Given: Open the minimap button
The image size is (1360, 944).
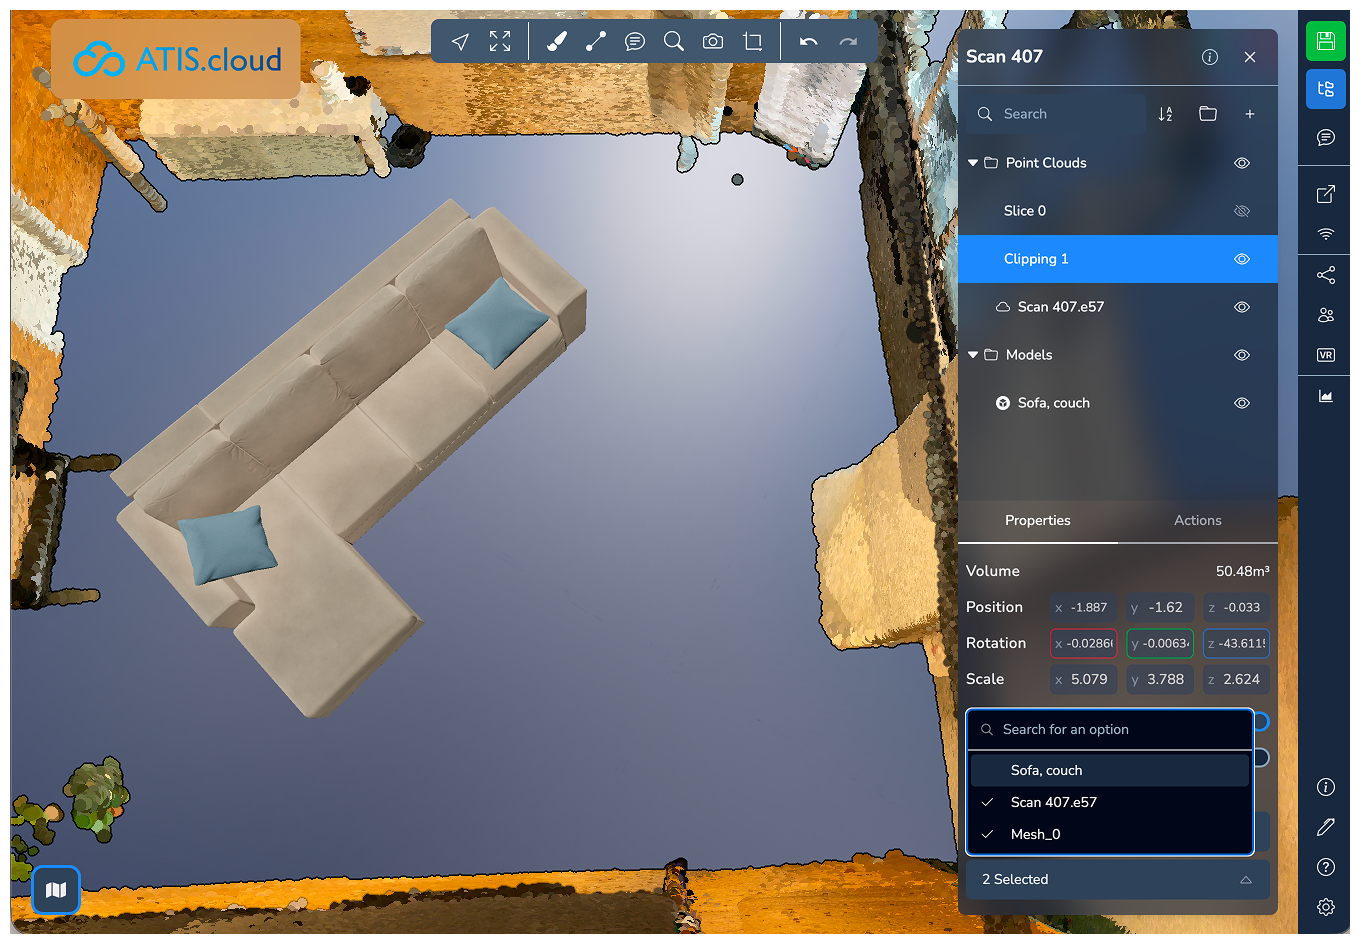Looking at the screenshot, I should tap(56, 889).
